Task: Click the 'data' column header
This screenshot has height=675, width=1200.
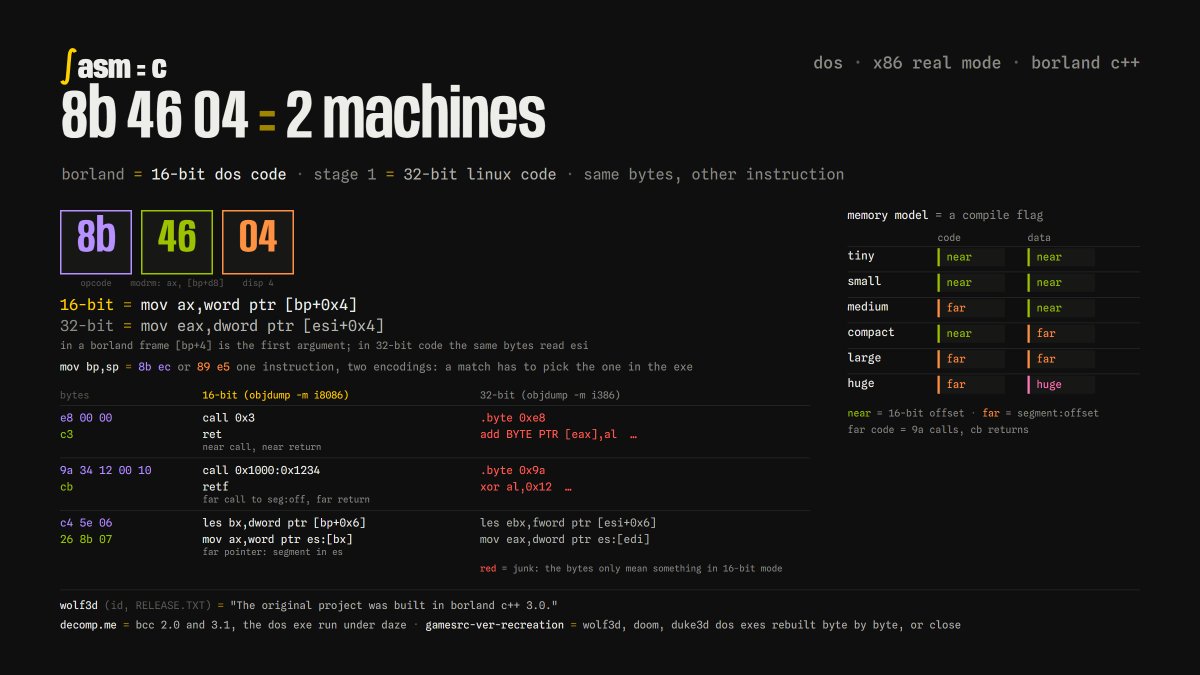Action: tap(1039, 238)
